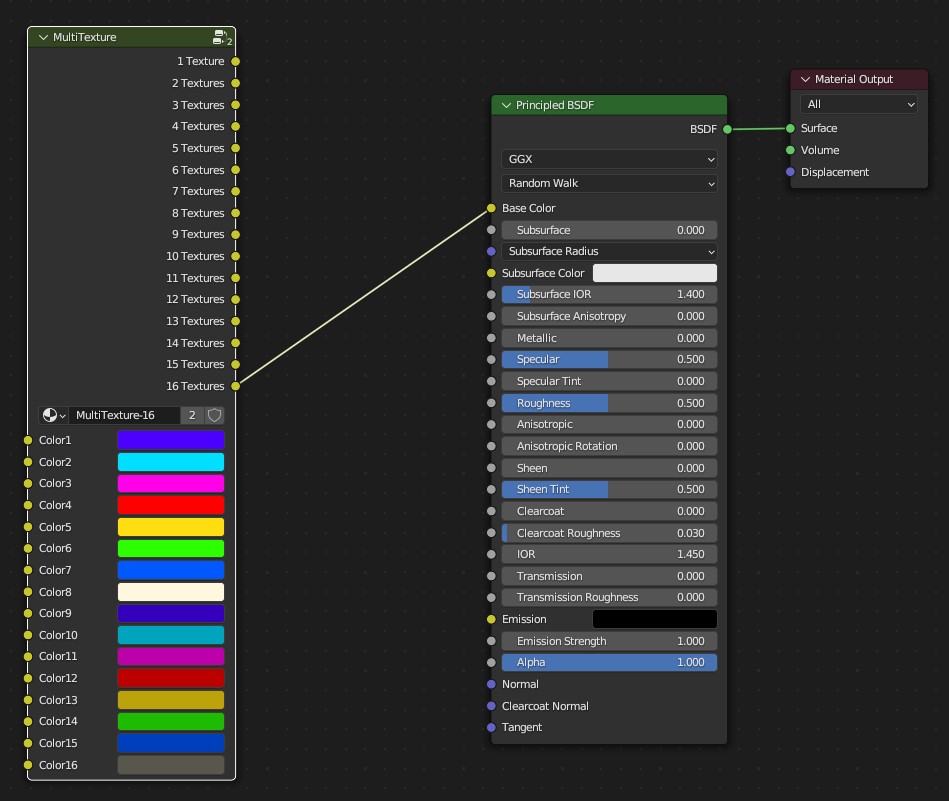Screen dimensions: 949x801
Task: Collapse the Principled BSDF node
Action: click(506, 105)
